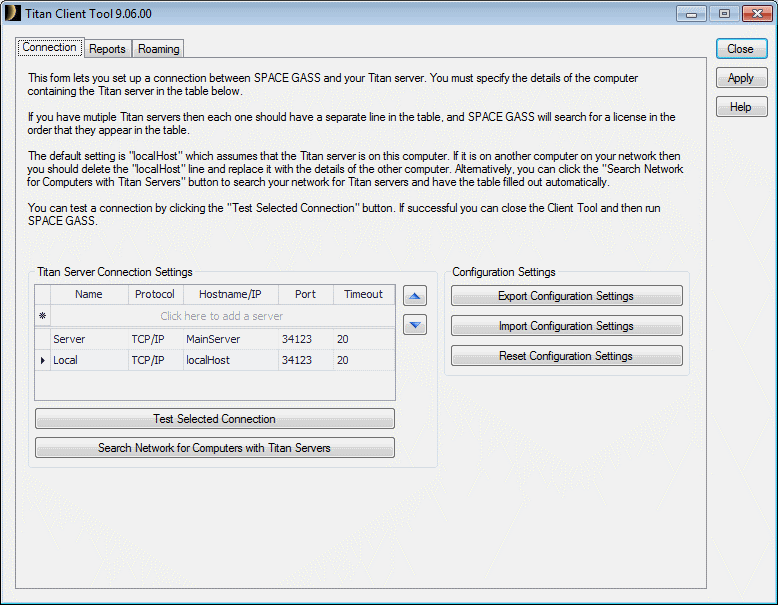Test the selected connection

pyautogui.click(x=215, y=419)
